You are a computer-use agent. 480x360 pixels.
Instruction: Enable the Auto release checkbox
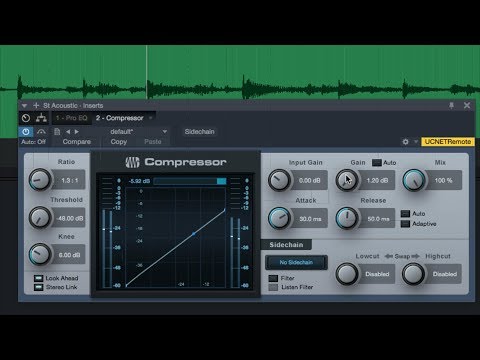click(x=405, y=213)
